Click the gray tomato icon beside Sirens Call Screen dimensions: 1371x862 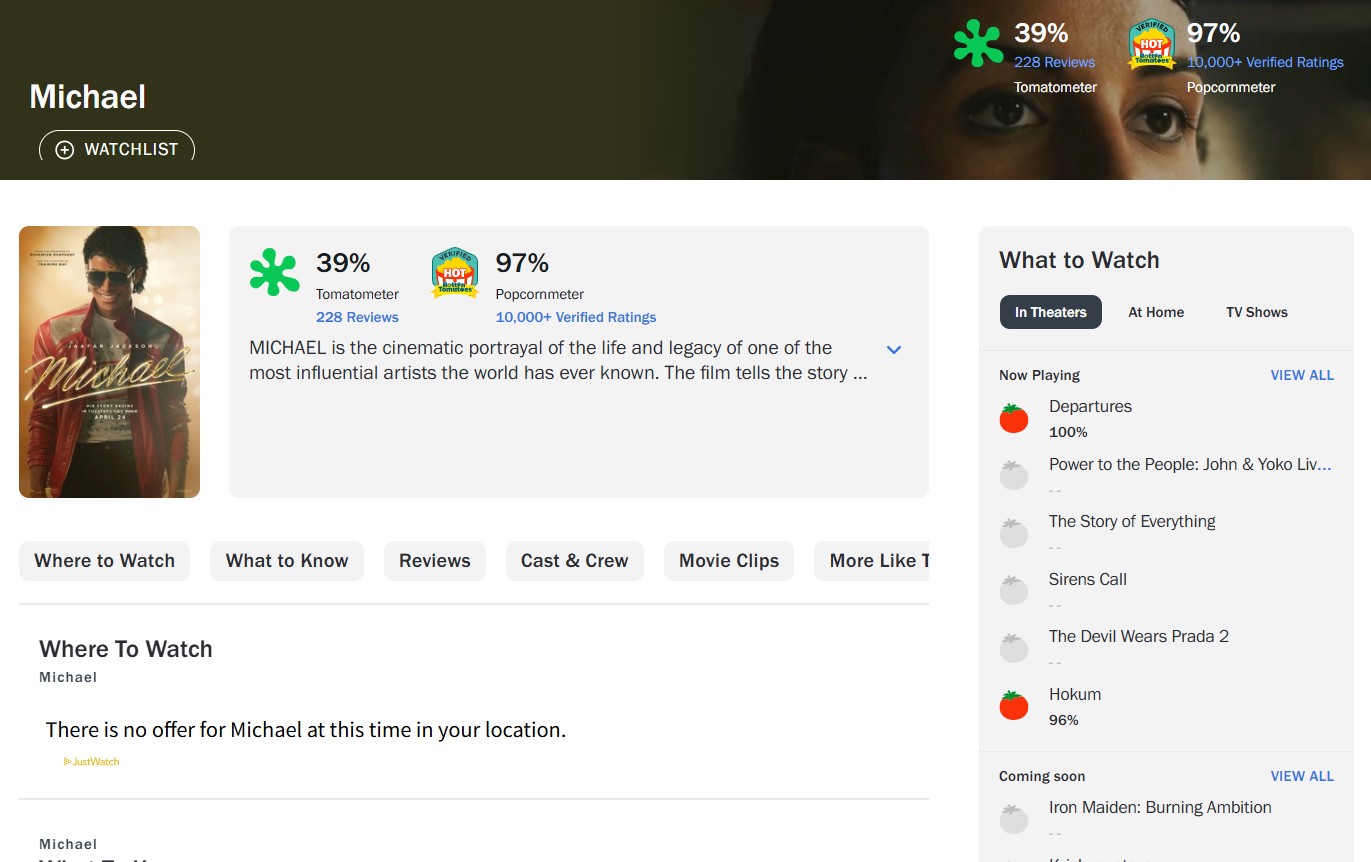tap(1014, 590)
